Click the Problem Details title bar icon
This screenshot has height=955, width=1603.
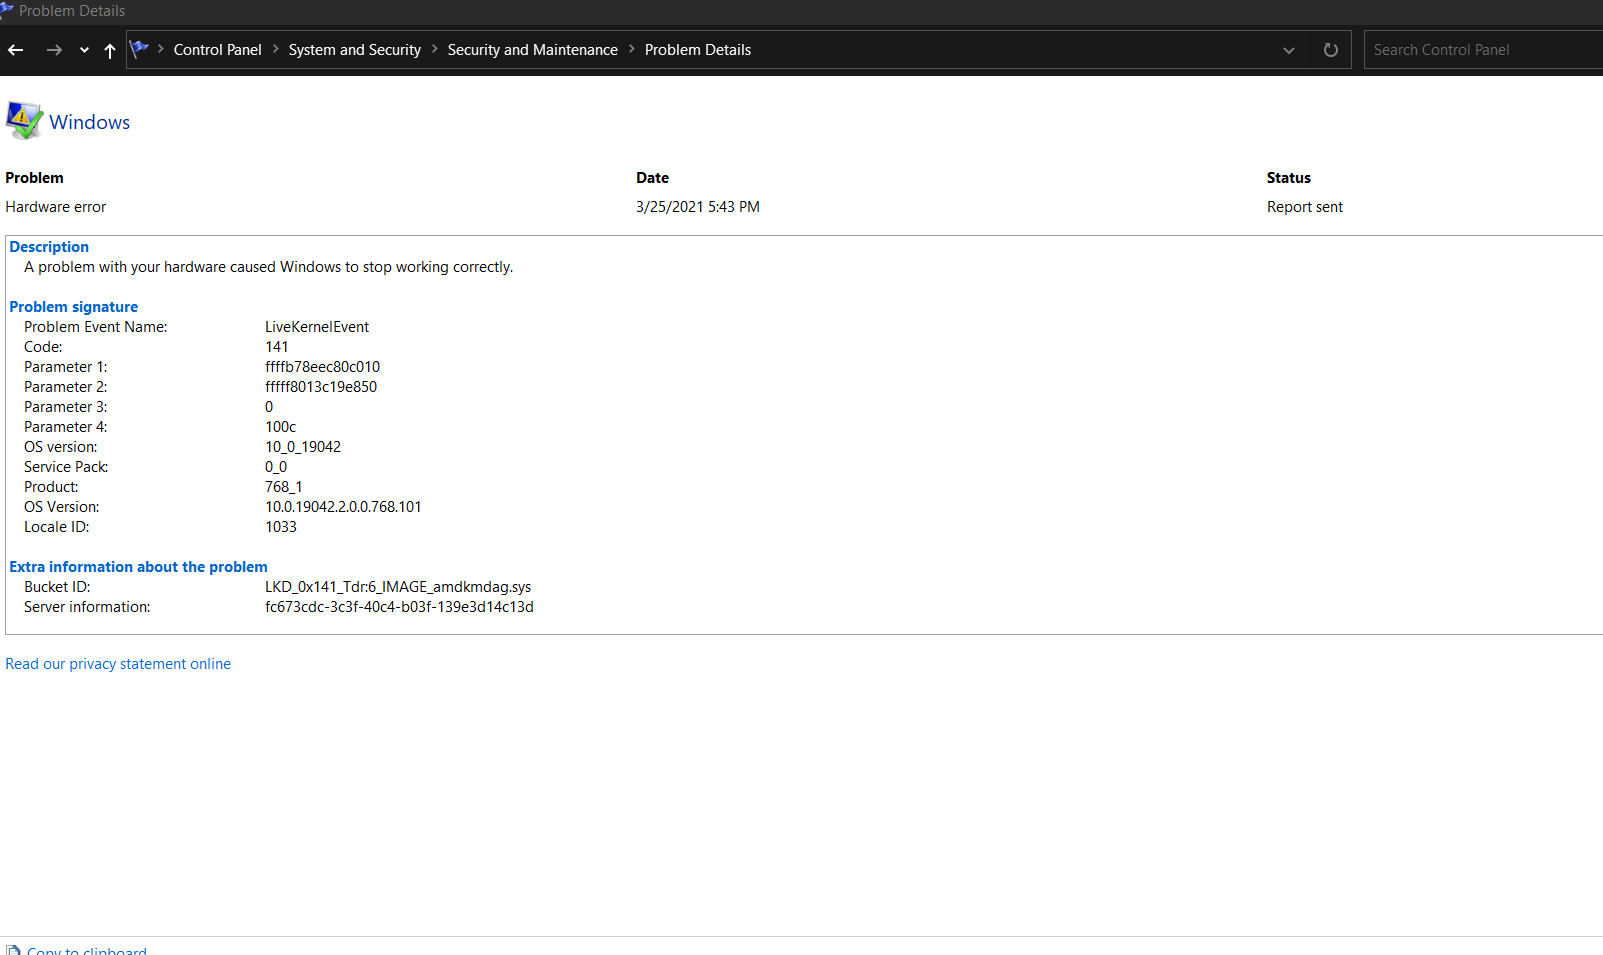[x=7, y=10]
